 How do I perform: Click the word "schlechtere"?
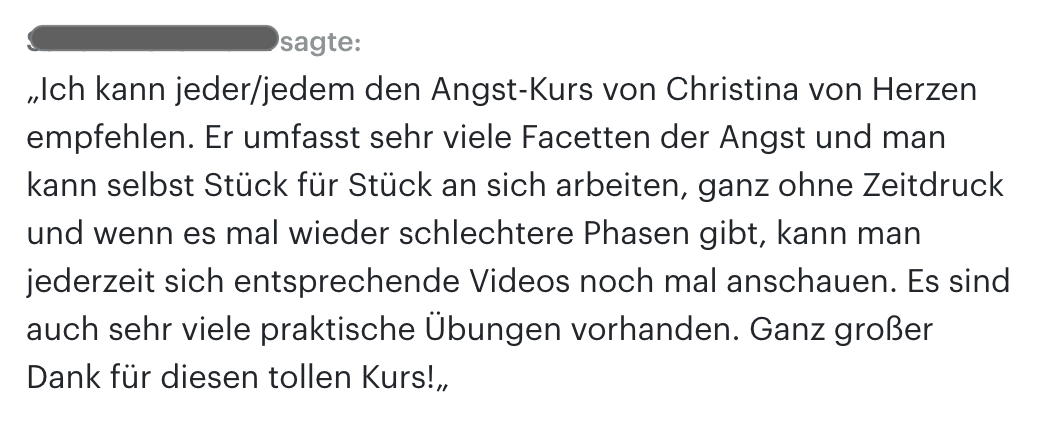[x=487, y=234]
